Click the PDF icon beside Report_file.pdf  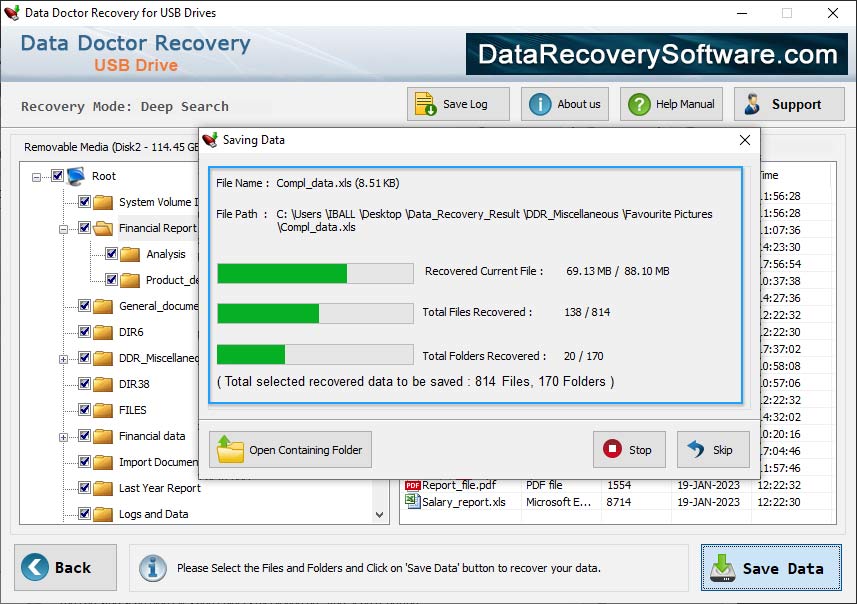click(x=409, y=487)
